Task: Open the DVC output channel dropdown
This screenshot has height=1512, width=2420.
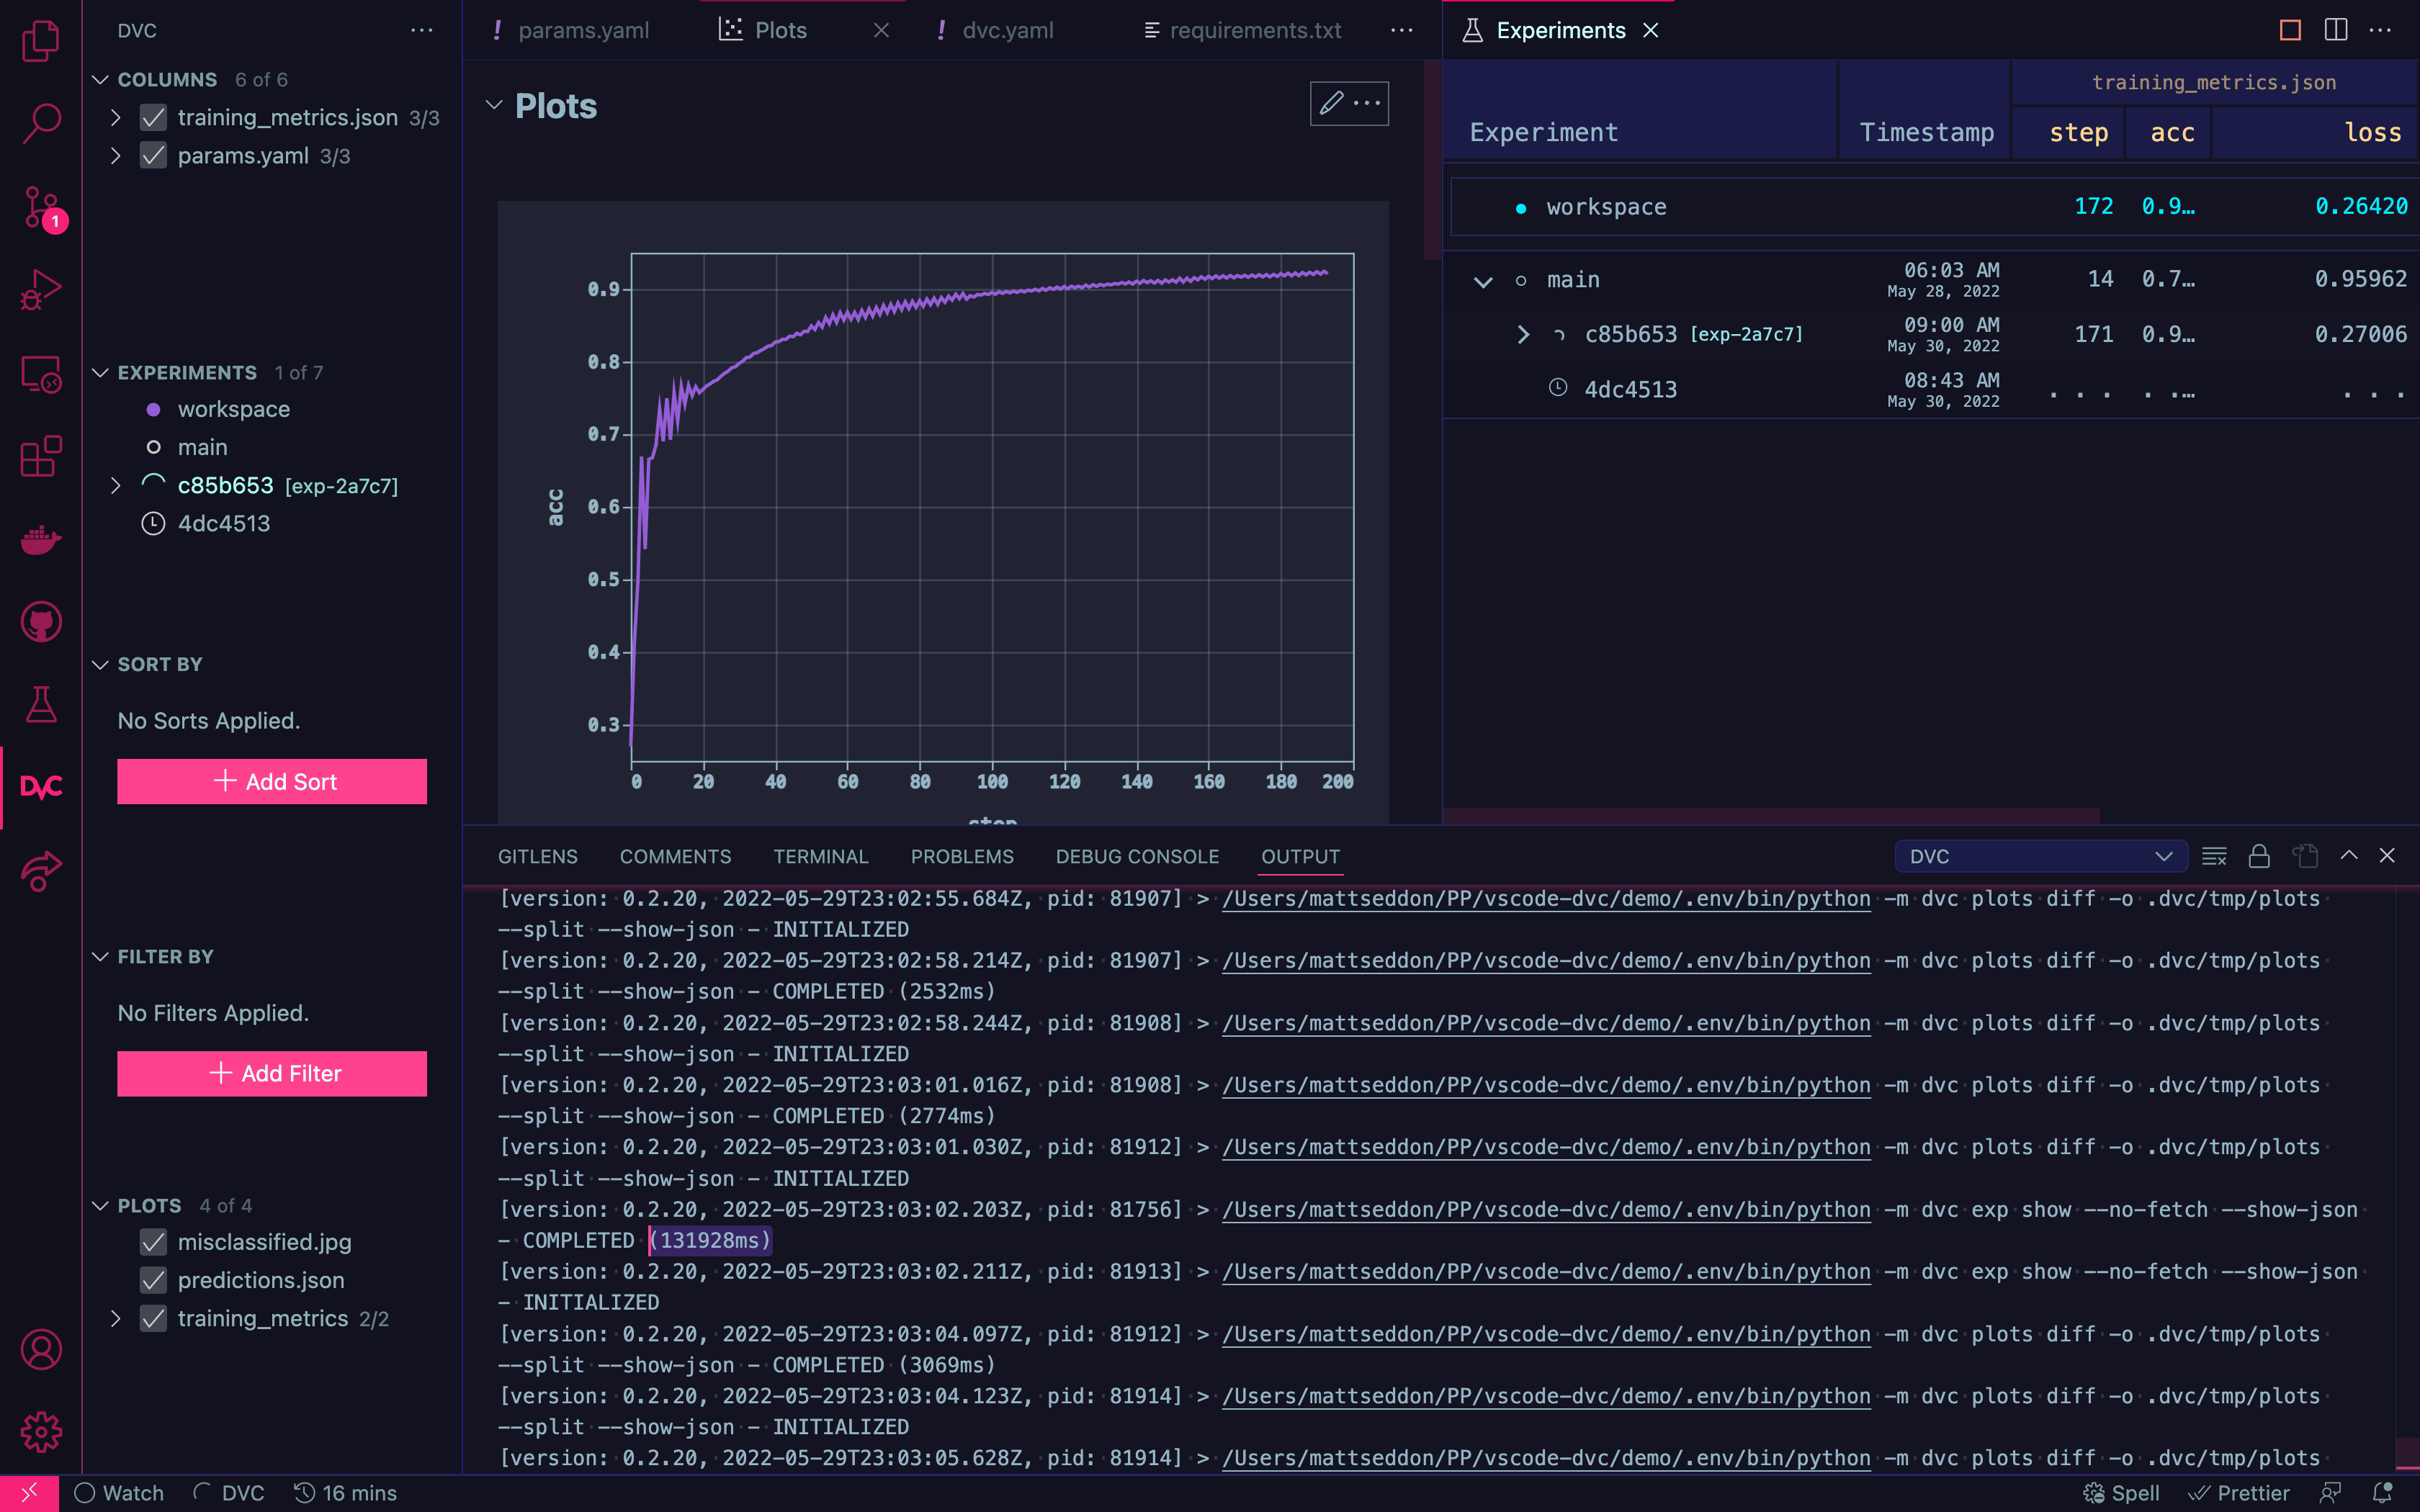Action: tap(2040, 856)
